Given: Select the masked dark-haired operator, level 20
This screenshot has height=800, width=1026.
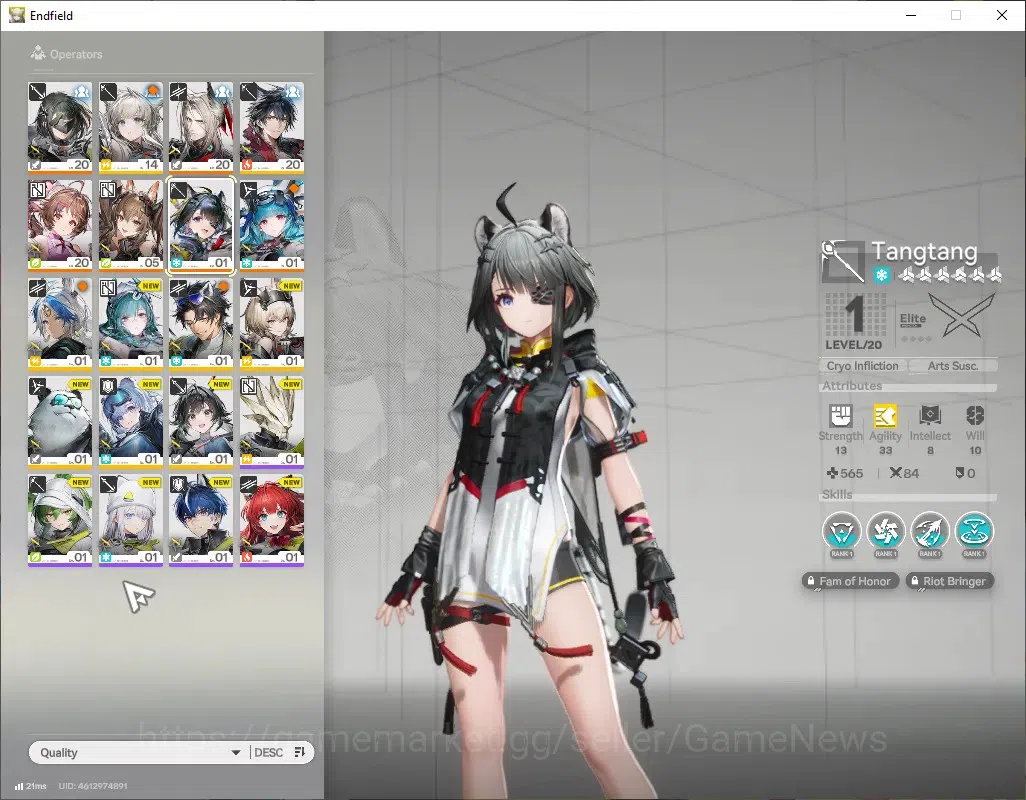Looking at the screenshot, I should point(60,128).
